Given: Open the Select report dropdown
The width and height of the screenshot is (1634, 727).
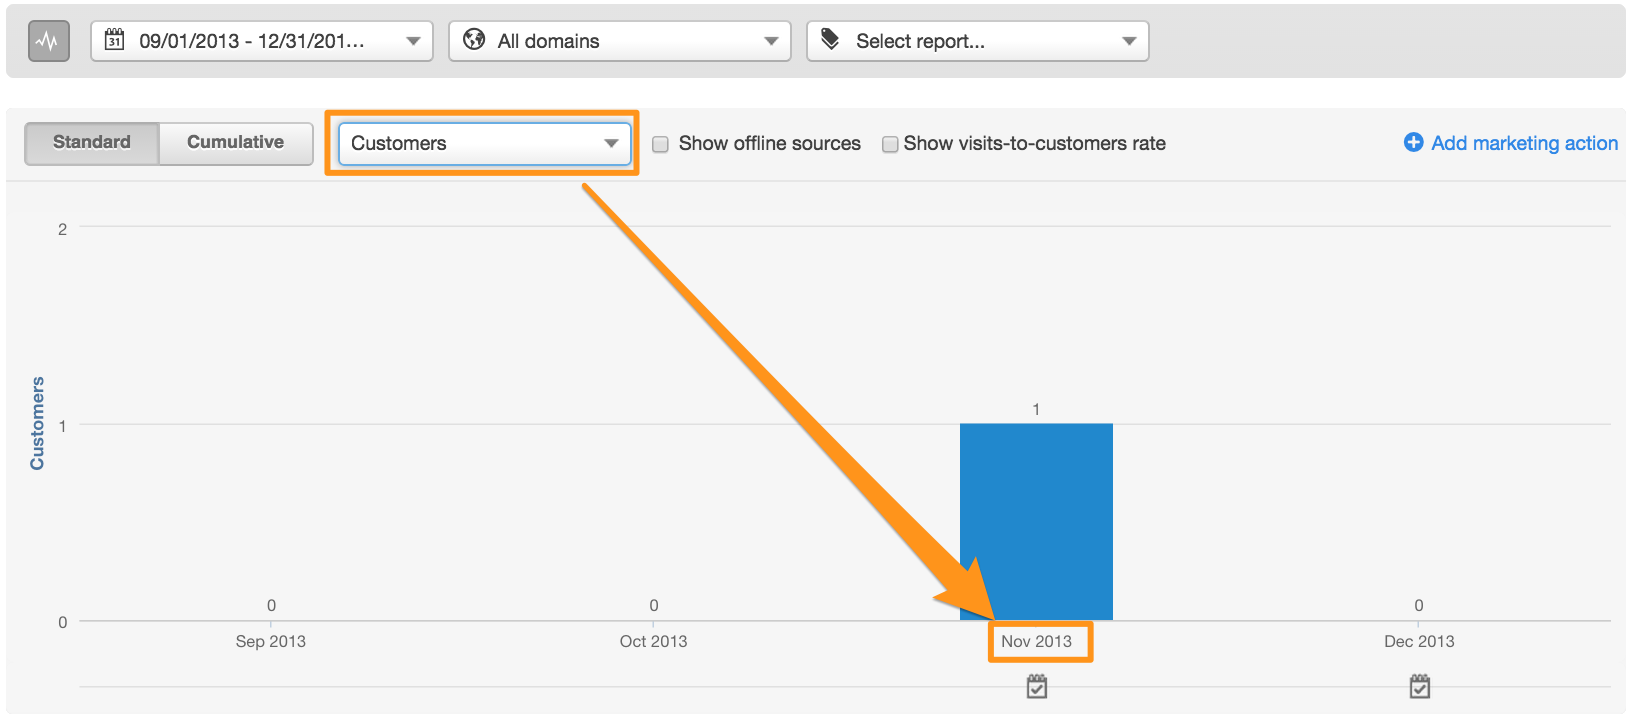Looking at the screenshot, I should 978,41.
